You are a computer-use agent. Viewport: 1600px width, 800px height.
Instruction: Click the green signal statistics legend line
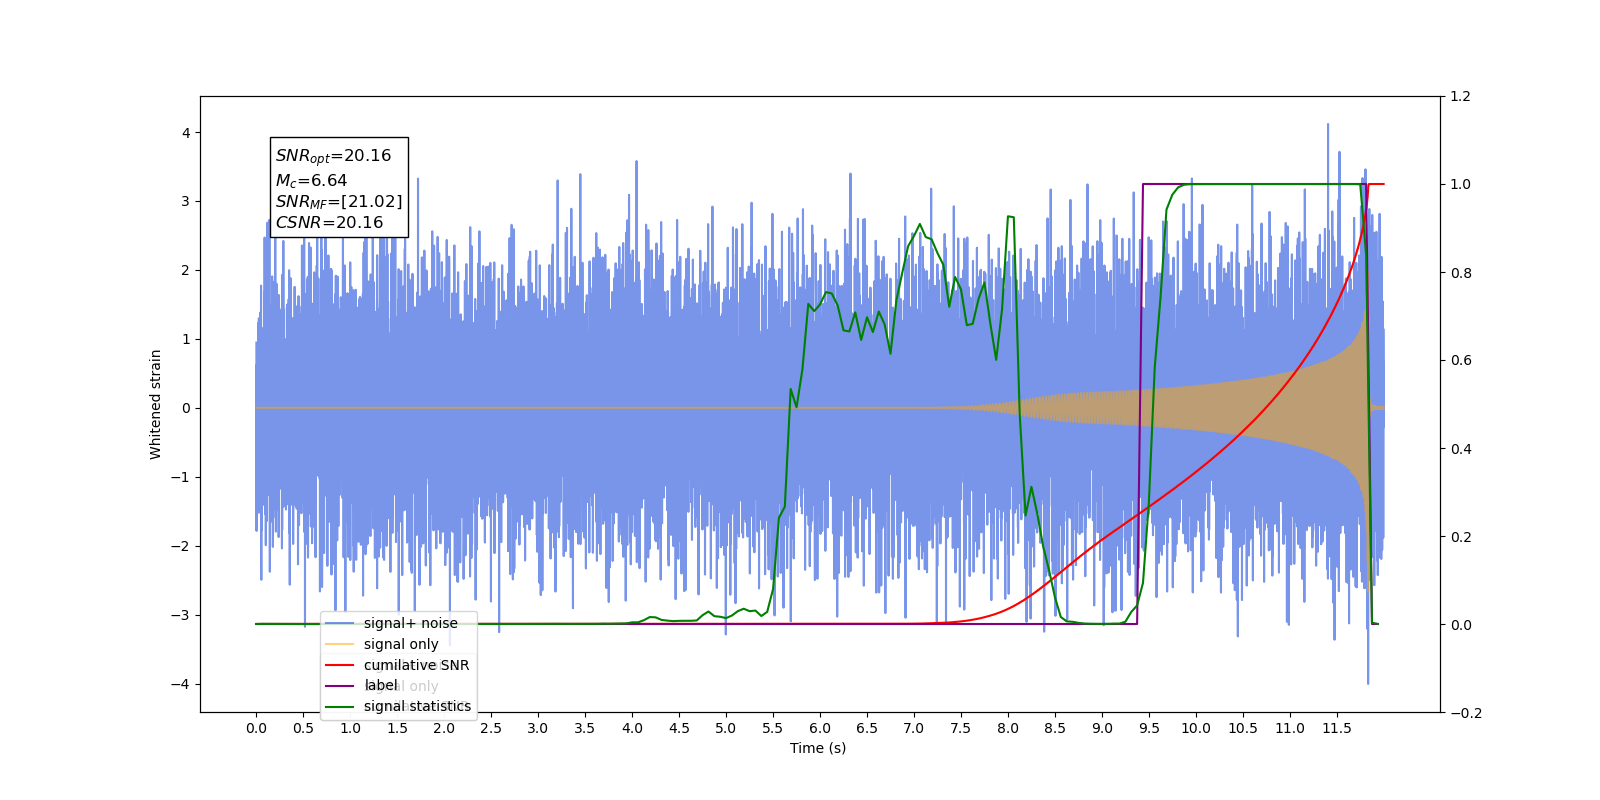tap(340, 706)
